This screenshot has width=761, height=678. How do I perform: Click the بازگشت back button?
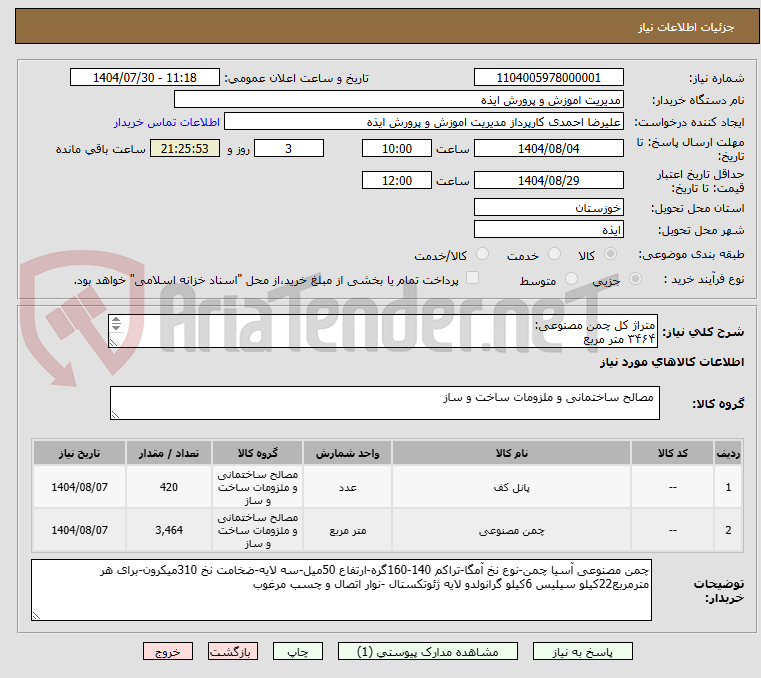pyautogui.click(x=232, y=651)
